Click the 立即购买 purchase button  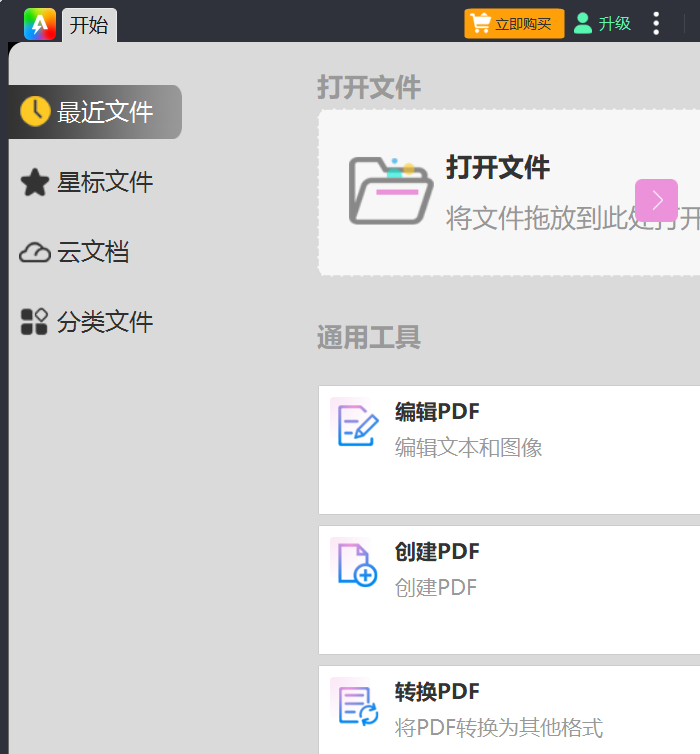tap(514, 23)
